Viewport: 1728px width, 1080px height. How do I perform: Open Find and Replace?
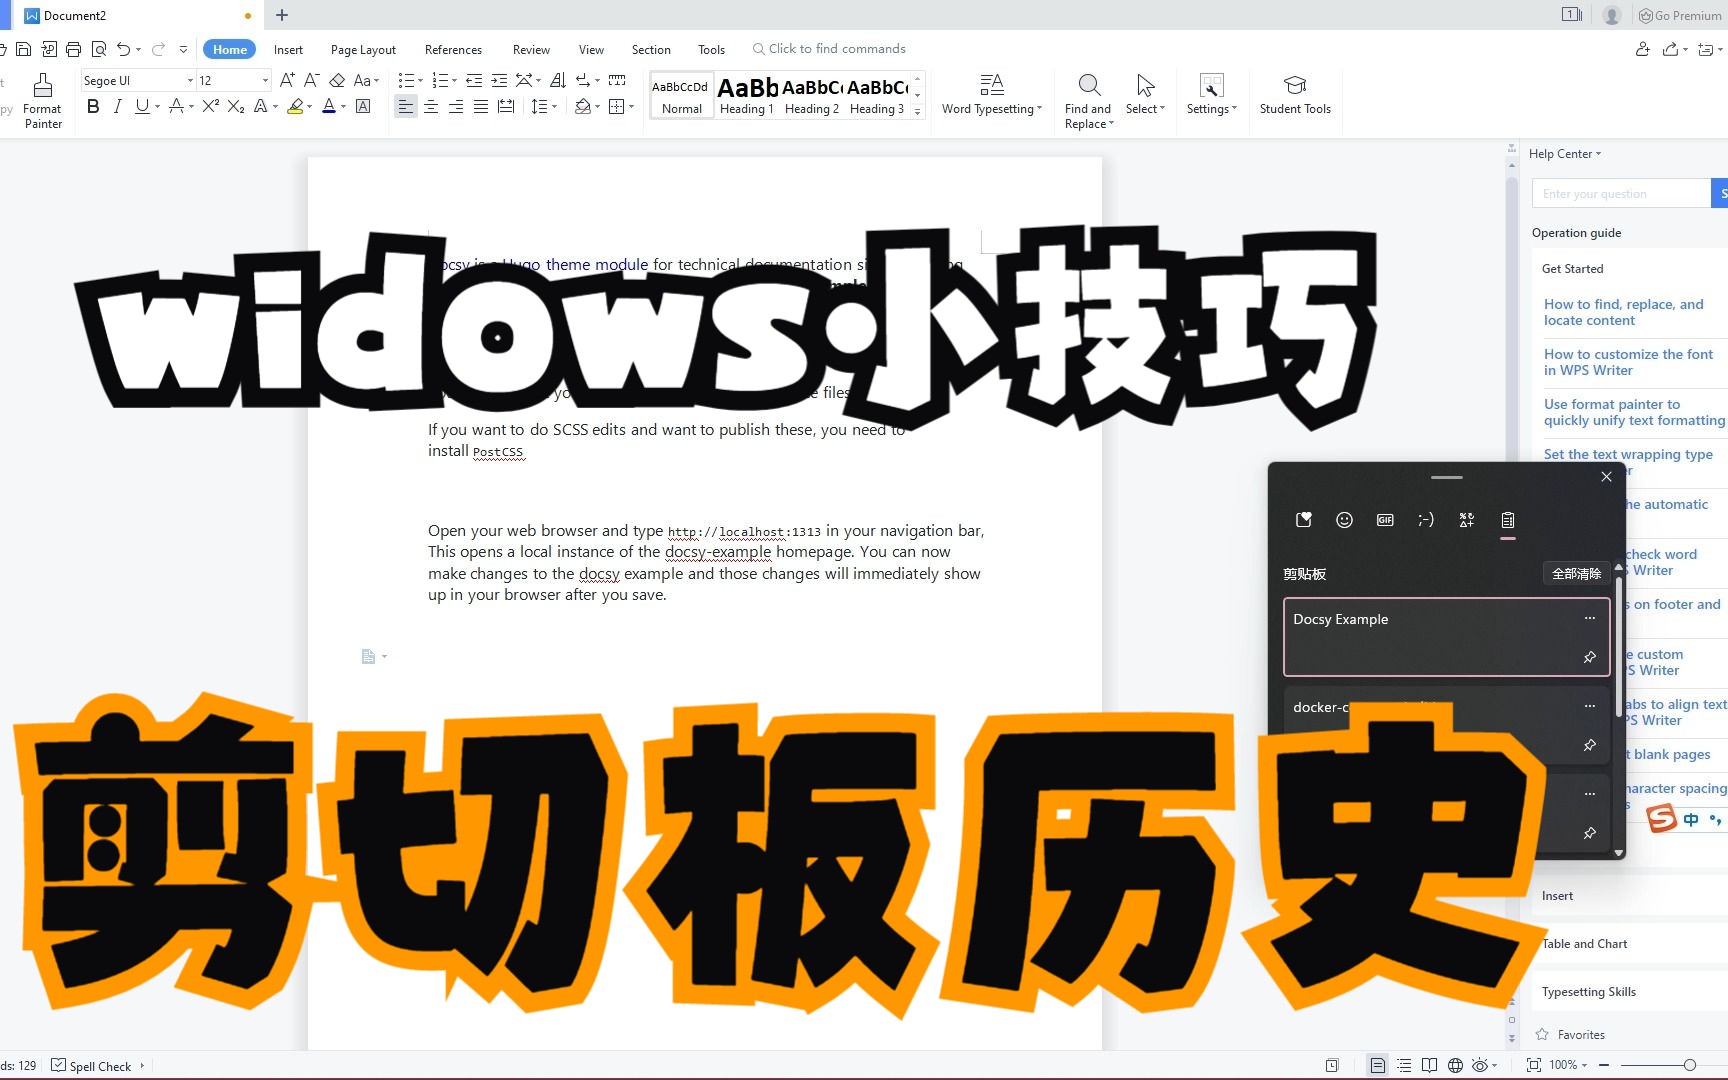(1087, 97)
